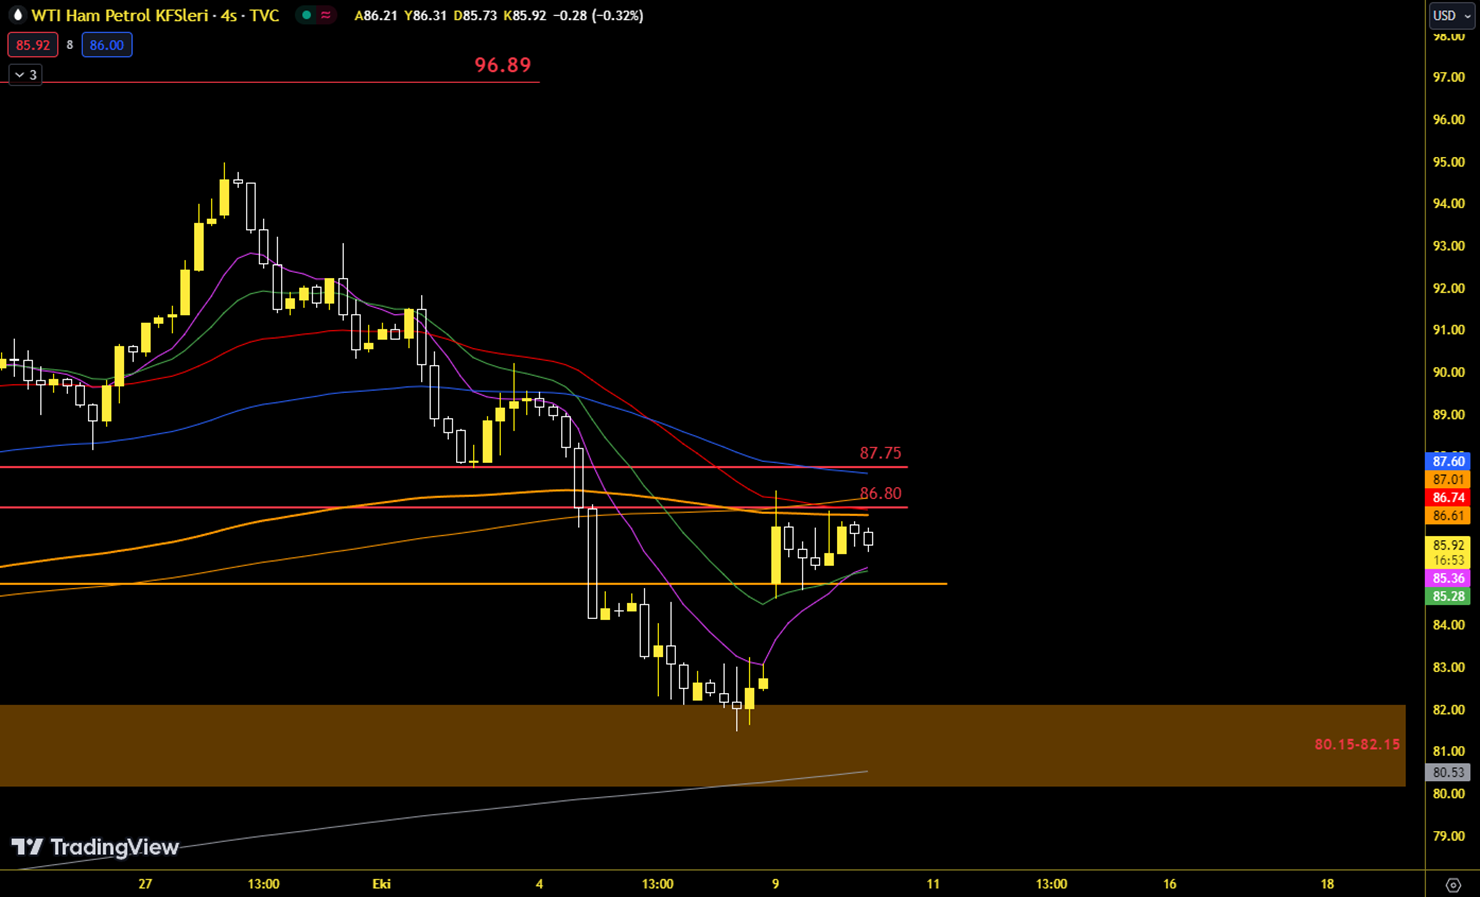Click the date 16 on time axis

pos(1170,884)
